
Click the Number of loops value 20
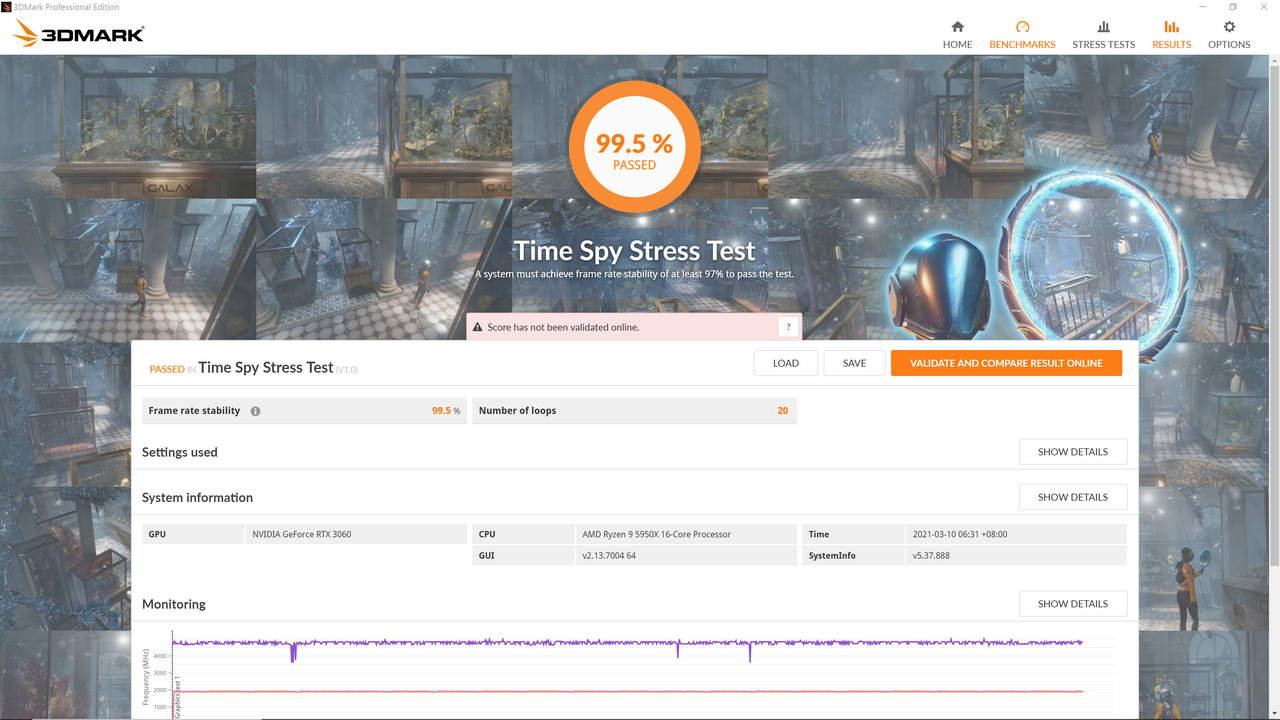[x=782, y=411]
